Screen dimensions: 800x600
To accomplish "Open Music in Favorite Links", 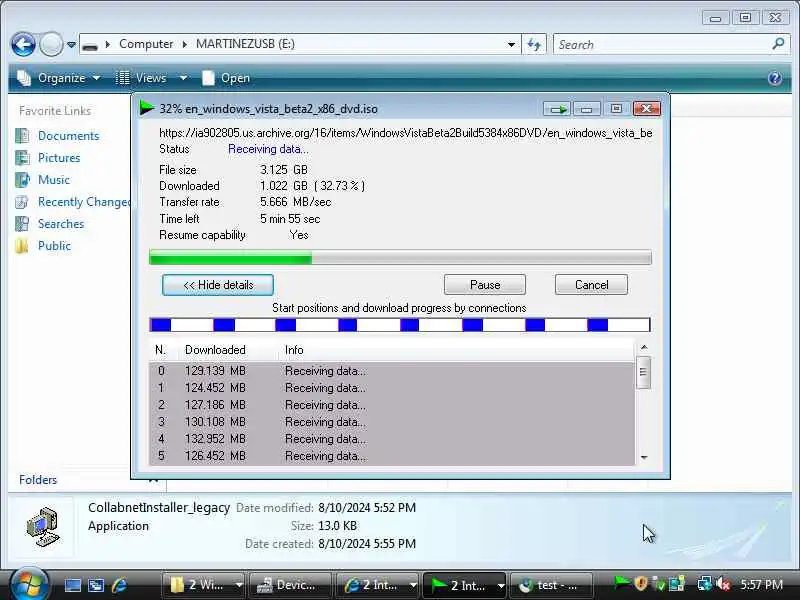I will click(54, 180).
